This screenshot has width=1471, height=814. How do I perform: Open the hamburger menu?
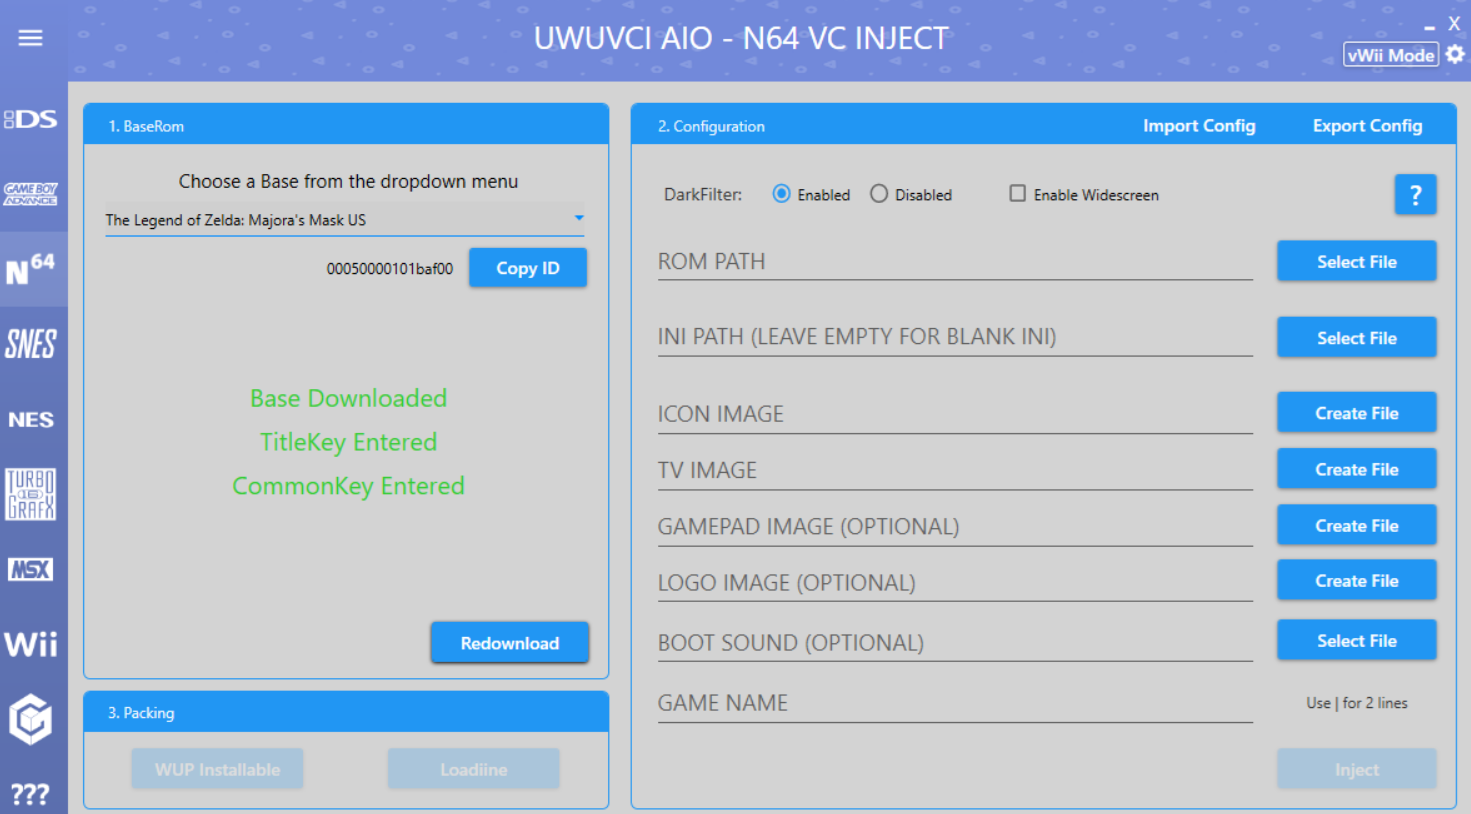30,38
